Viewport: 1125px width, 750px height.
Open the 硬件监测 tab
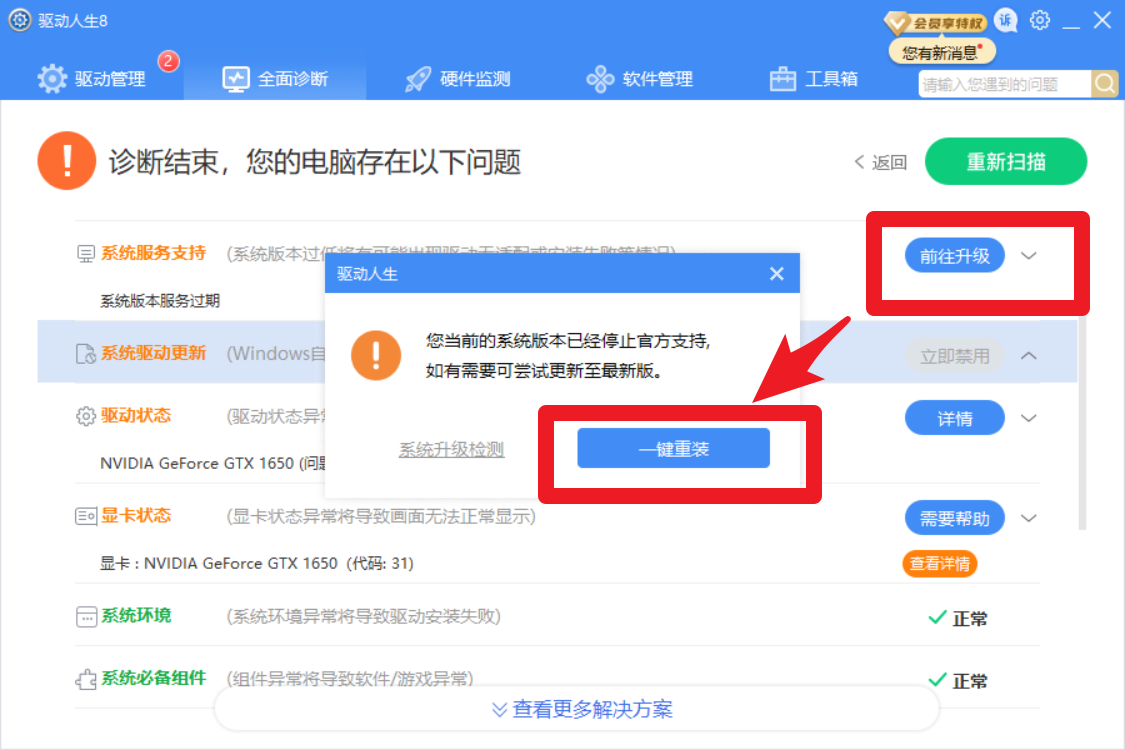(457, 78)
